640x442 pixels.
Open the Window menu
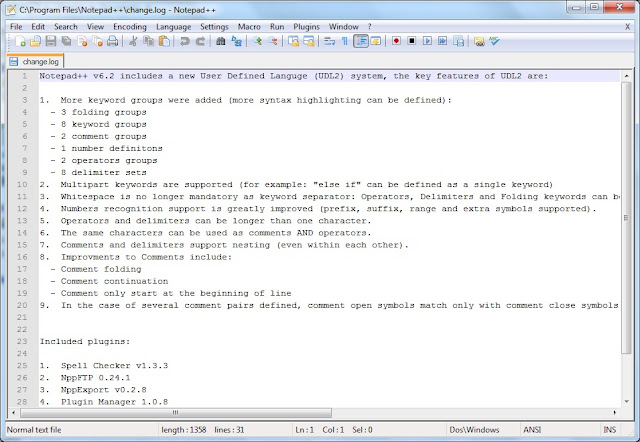pyautogui.click(x=344, y=27)
